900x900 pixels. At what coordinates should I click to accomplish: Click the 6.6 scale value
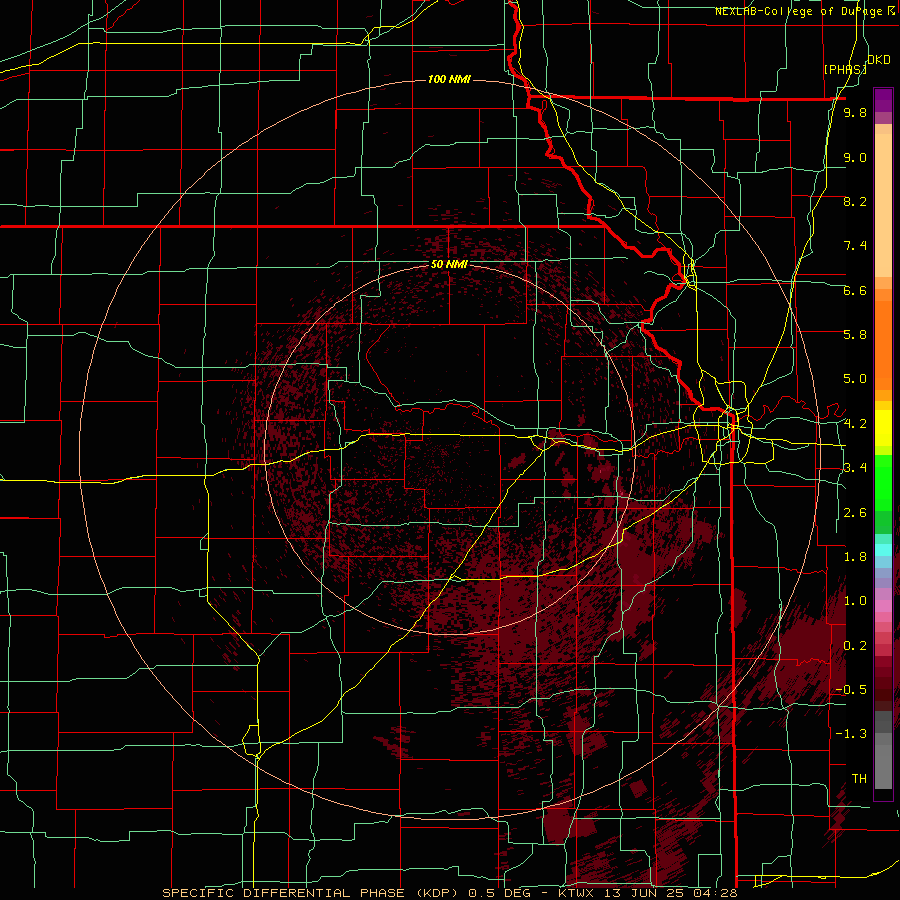click(x=855, y=290)
